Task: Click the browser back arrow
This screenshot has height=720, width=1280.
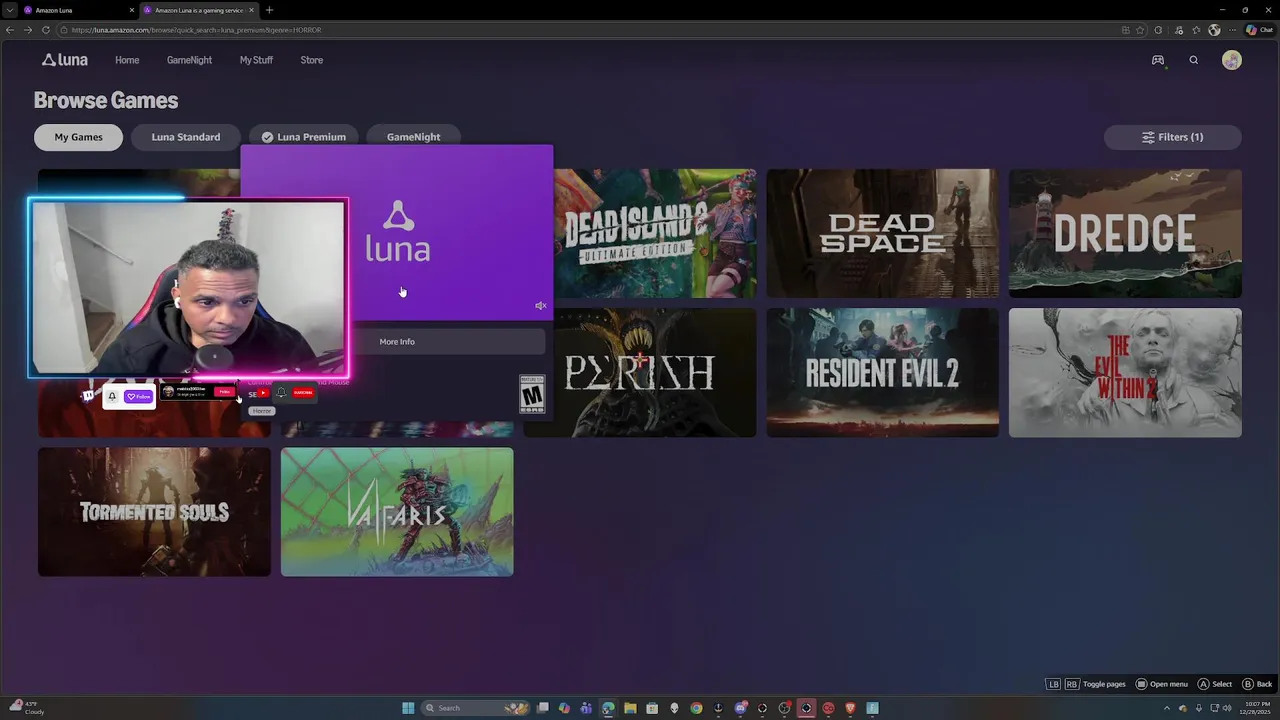Action: (10, 30)
